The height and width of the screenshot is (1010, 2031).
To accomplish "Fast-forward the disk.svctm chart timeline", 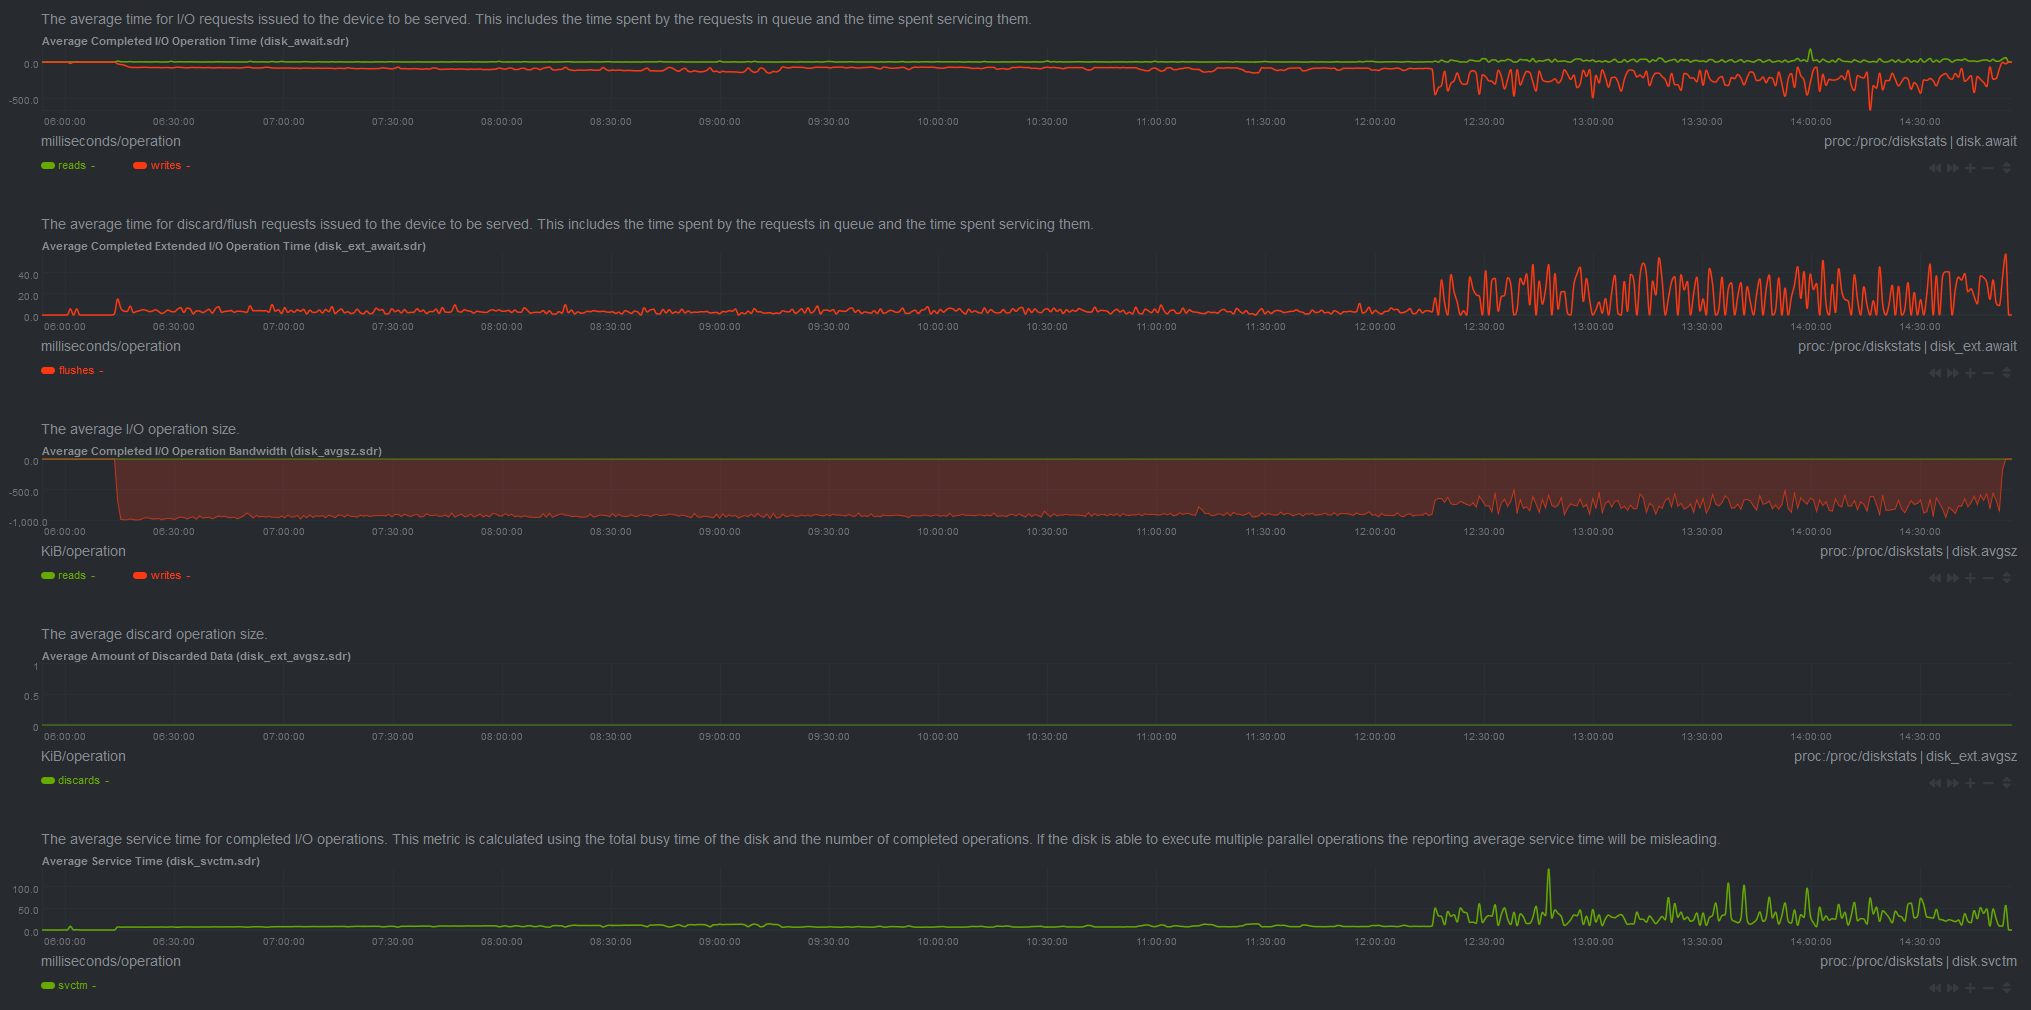I will click(x=1953, y=988).
